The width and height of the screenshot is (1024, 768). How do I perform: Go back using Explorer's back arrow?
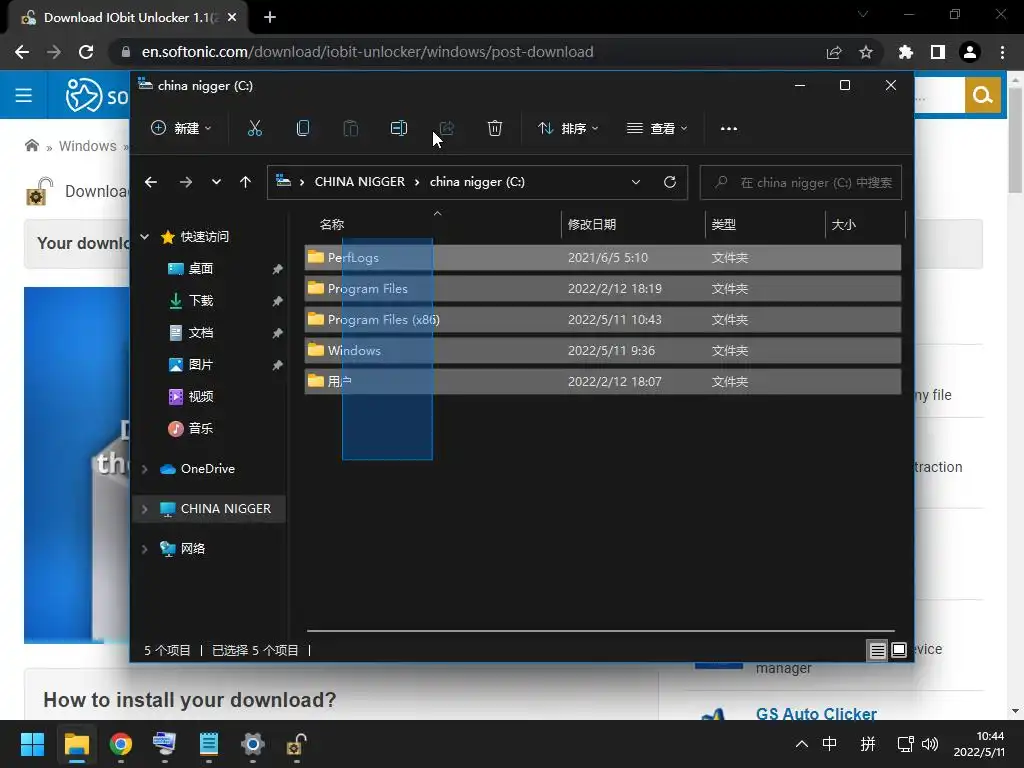[151, 182]
